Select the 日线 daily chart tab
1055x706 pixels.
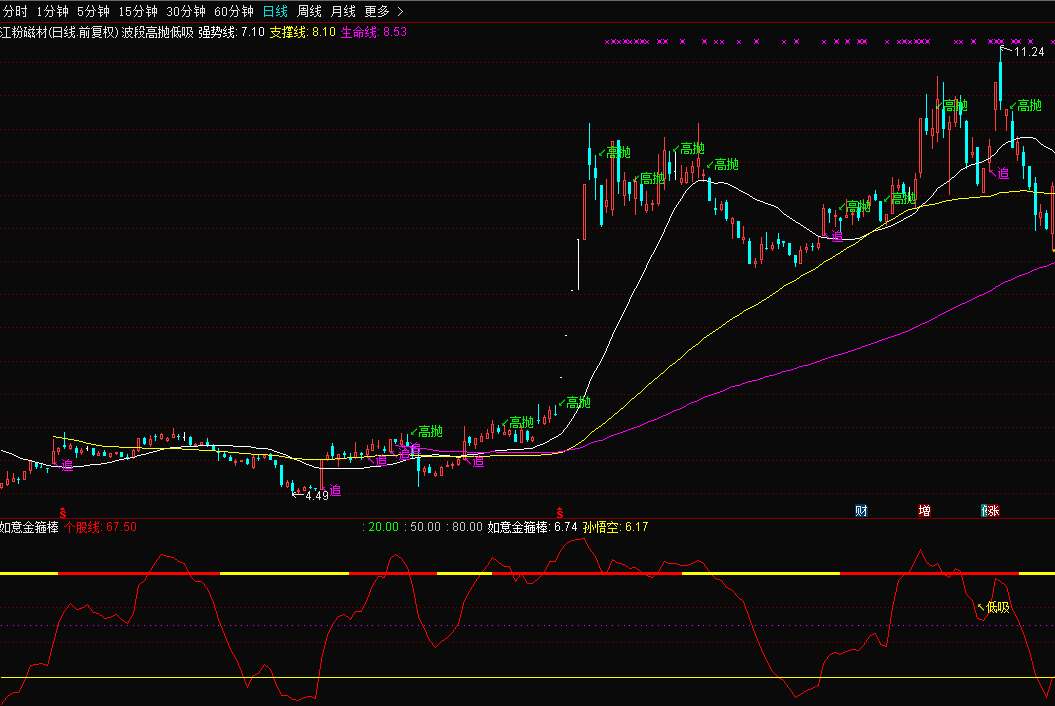pyautogui.click(x=275, y=11)
